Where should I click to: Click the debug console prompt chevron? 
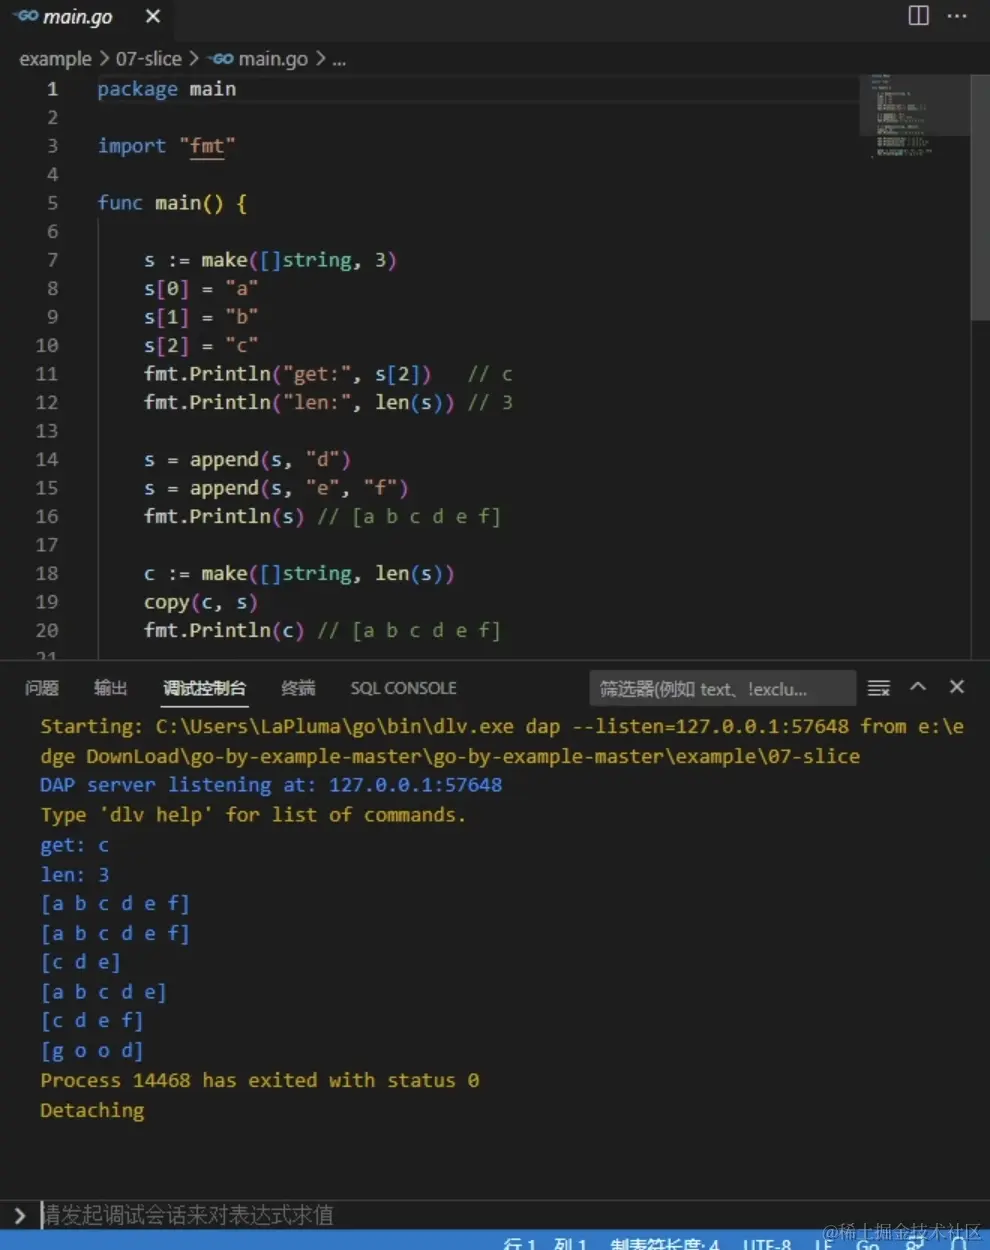click(19, 1215)
